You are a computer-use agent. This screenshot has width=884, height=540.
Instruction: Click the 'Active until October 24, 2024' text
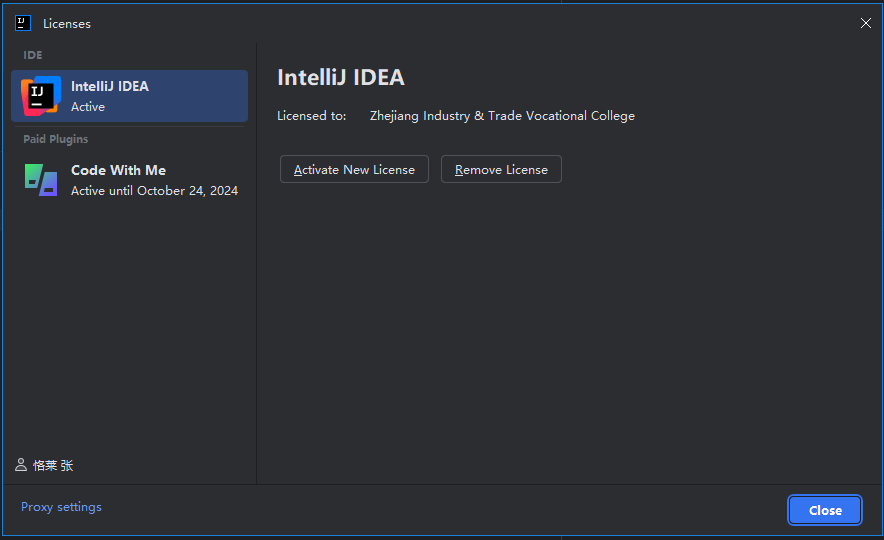coord(154,190)
